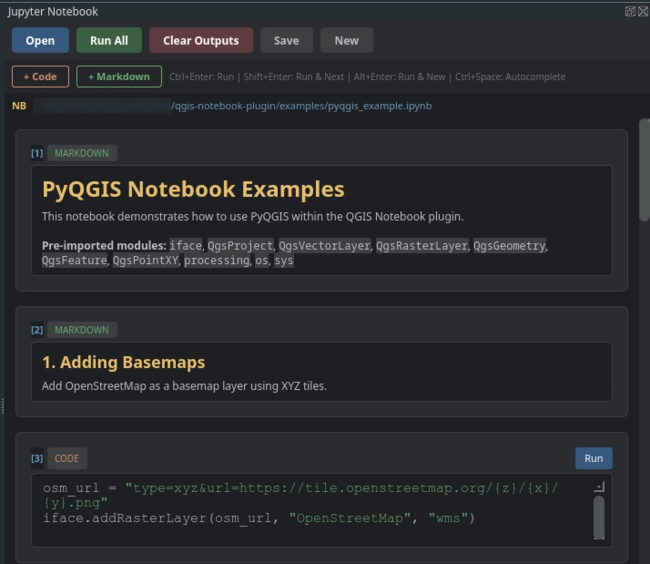Click the code editor's inner scrollbar

tap(598, 517)
